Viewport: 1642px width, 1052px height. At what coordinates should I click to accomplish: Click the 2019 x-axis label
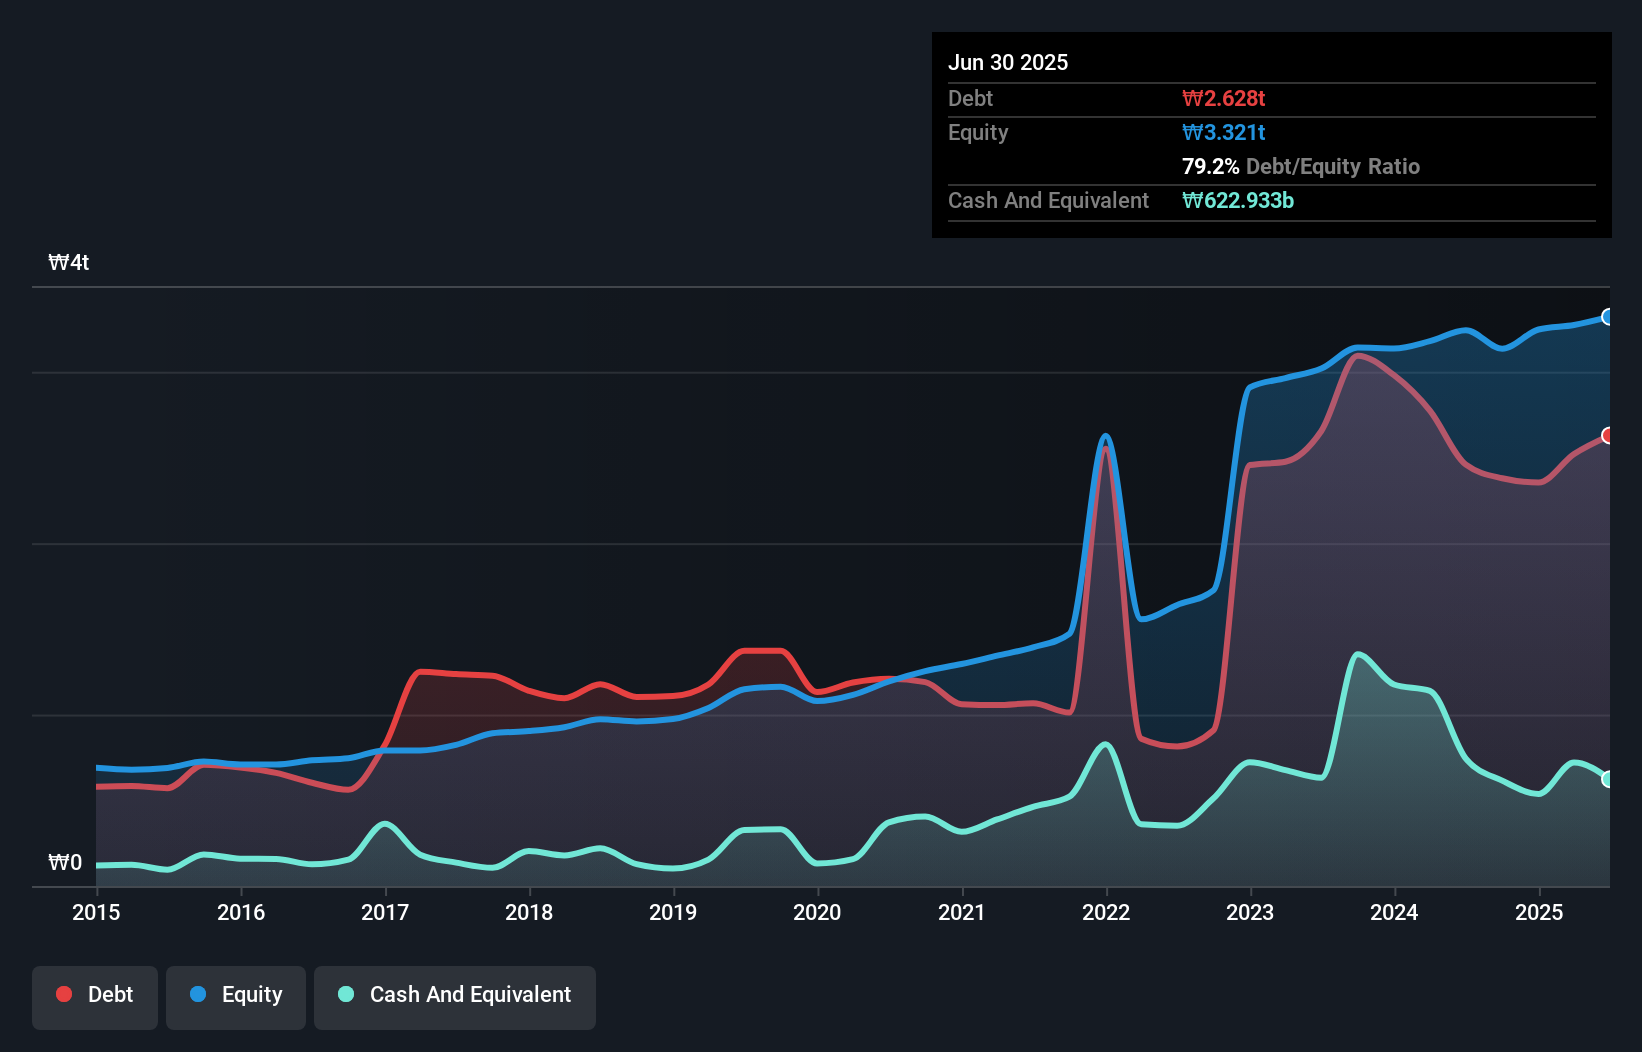click(673, 912)
